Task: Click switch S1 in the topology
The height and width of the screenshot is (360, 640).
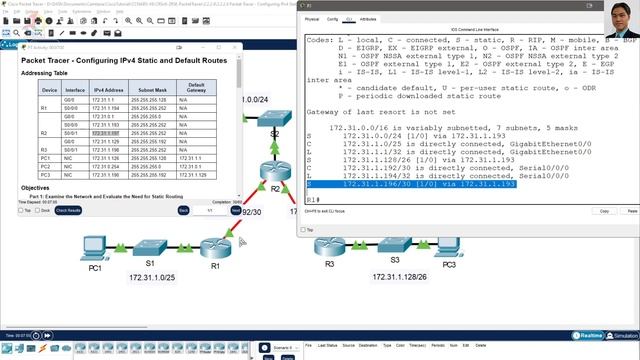Action: pos(150,248)
